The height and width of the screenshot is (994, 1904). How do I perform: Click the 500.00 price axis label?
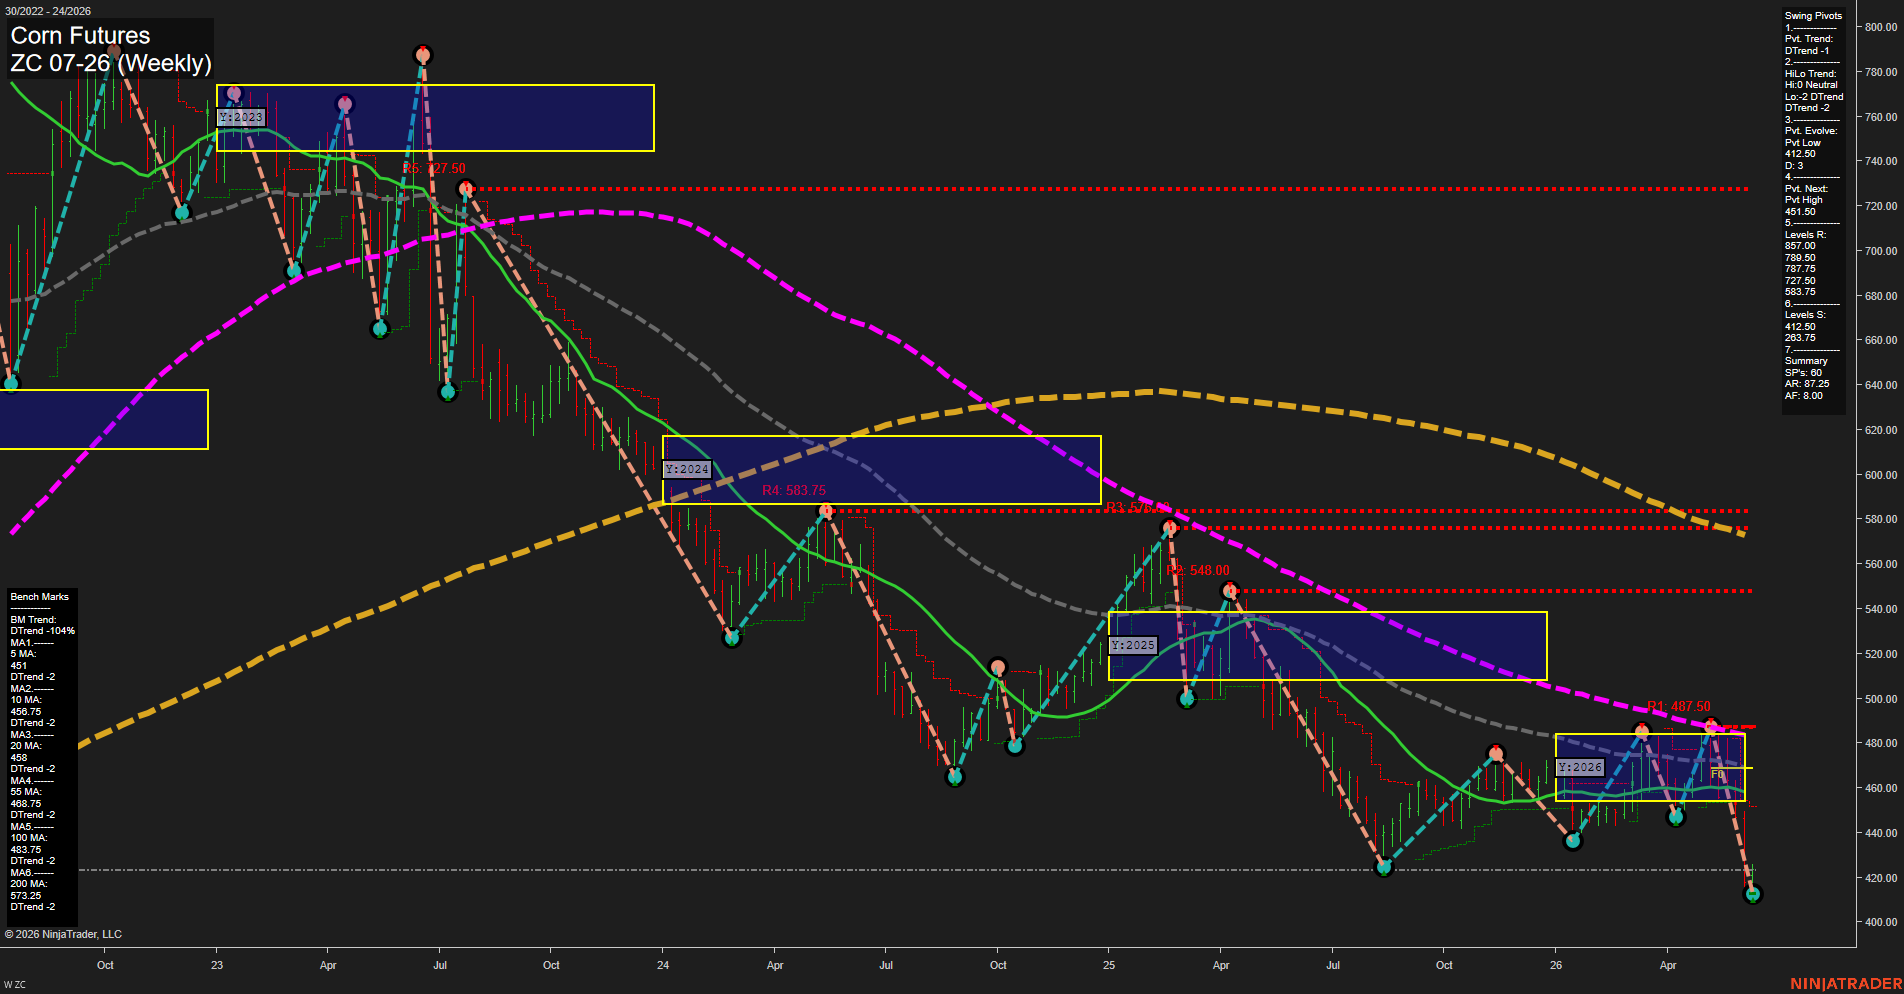coord(1880,700)
